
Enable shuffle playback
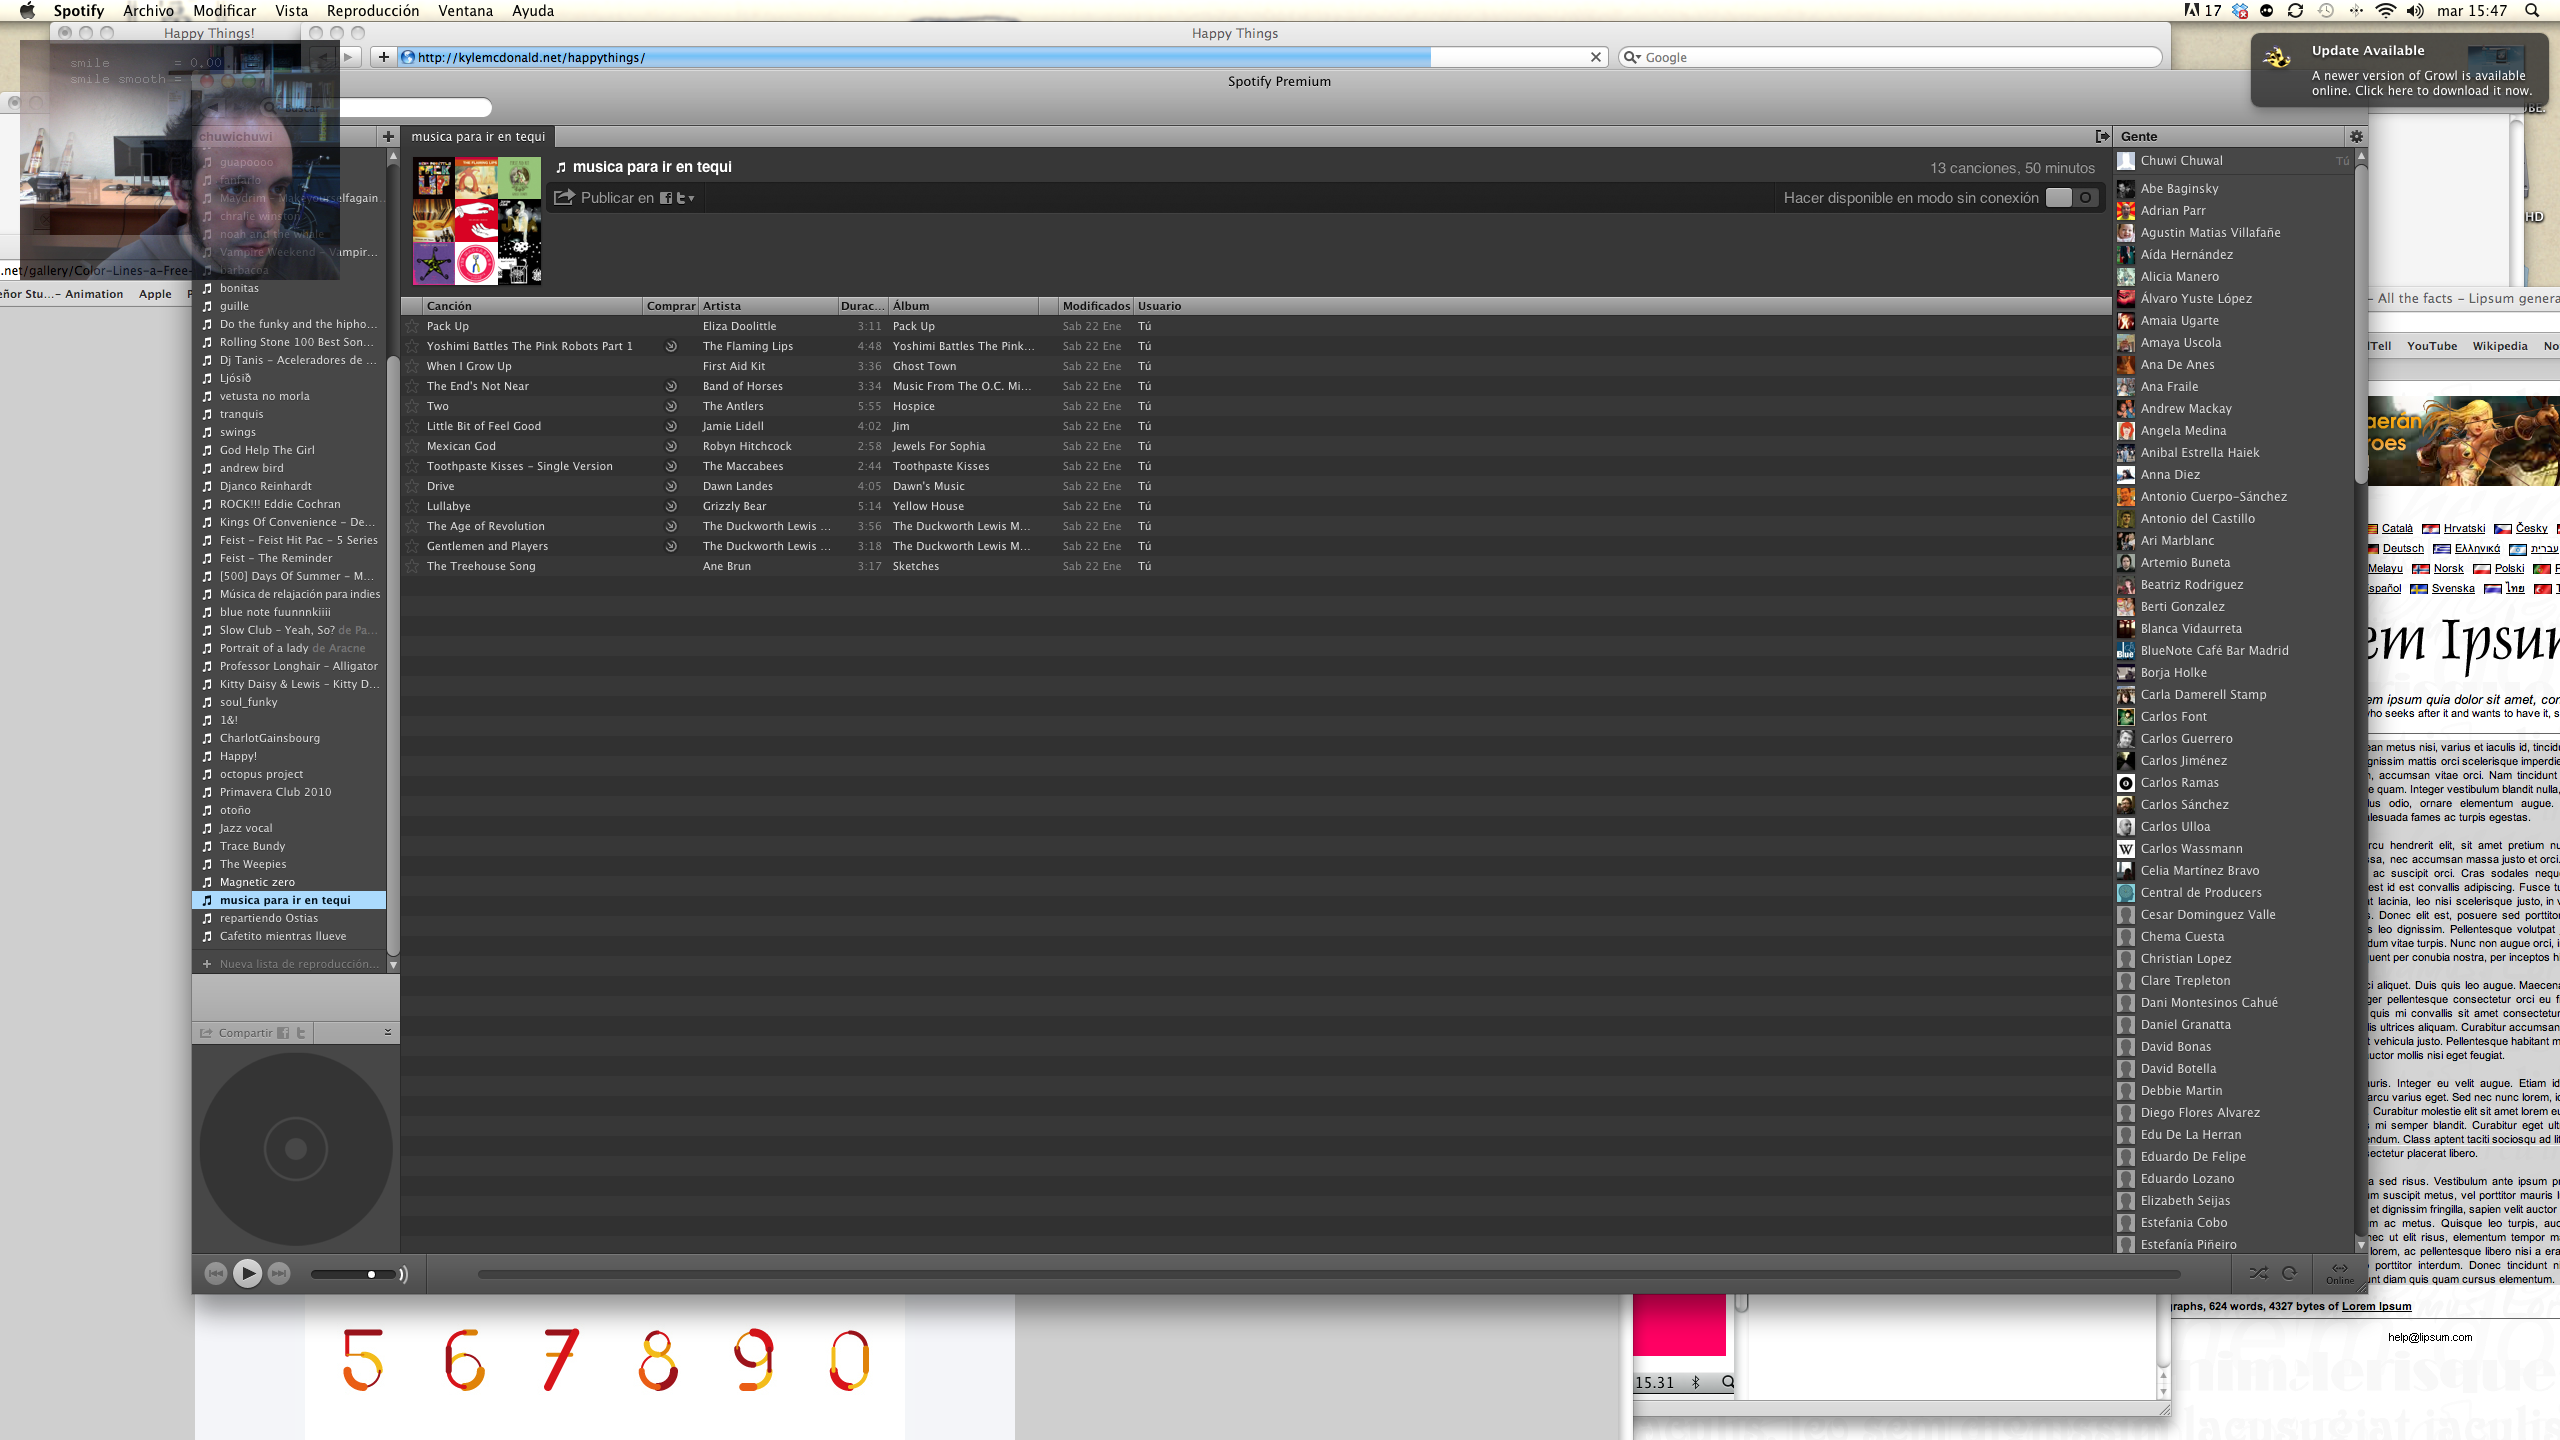(2258, 1273)
